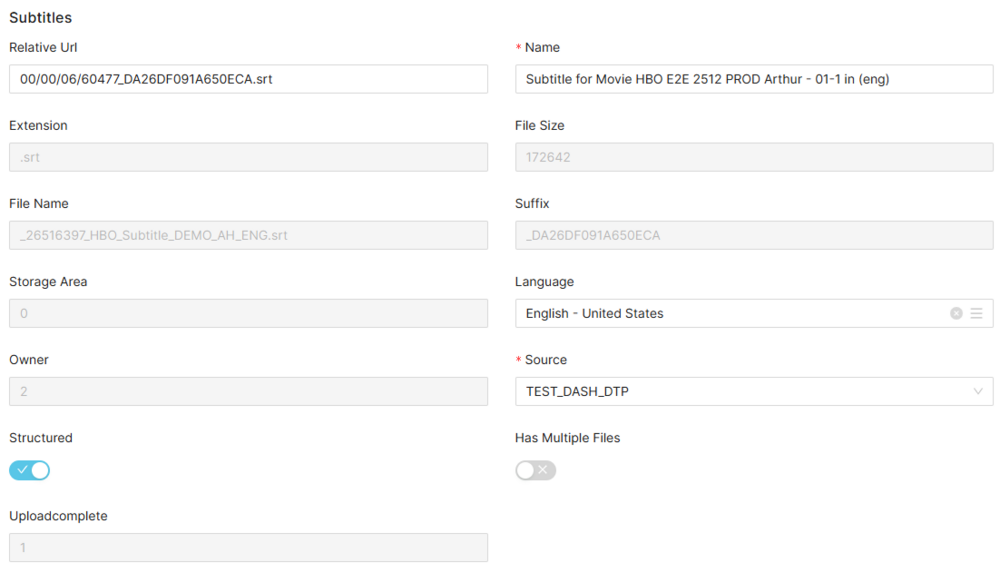Enable the Has Multiple Files switch
This screenshot has height=573, width=1000.
(x=535, y=470)
